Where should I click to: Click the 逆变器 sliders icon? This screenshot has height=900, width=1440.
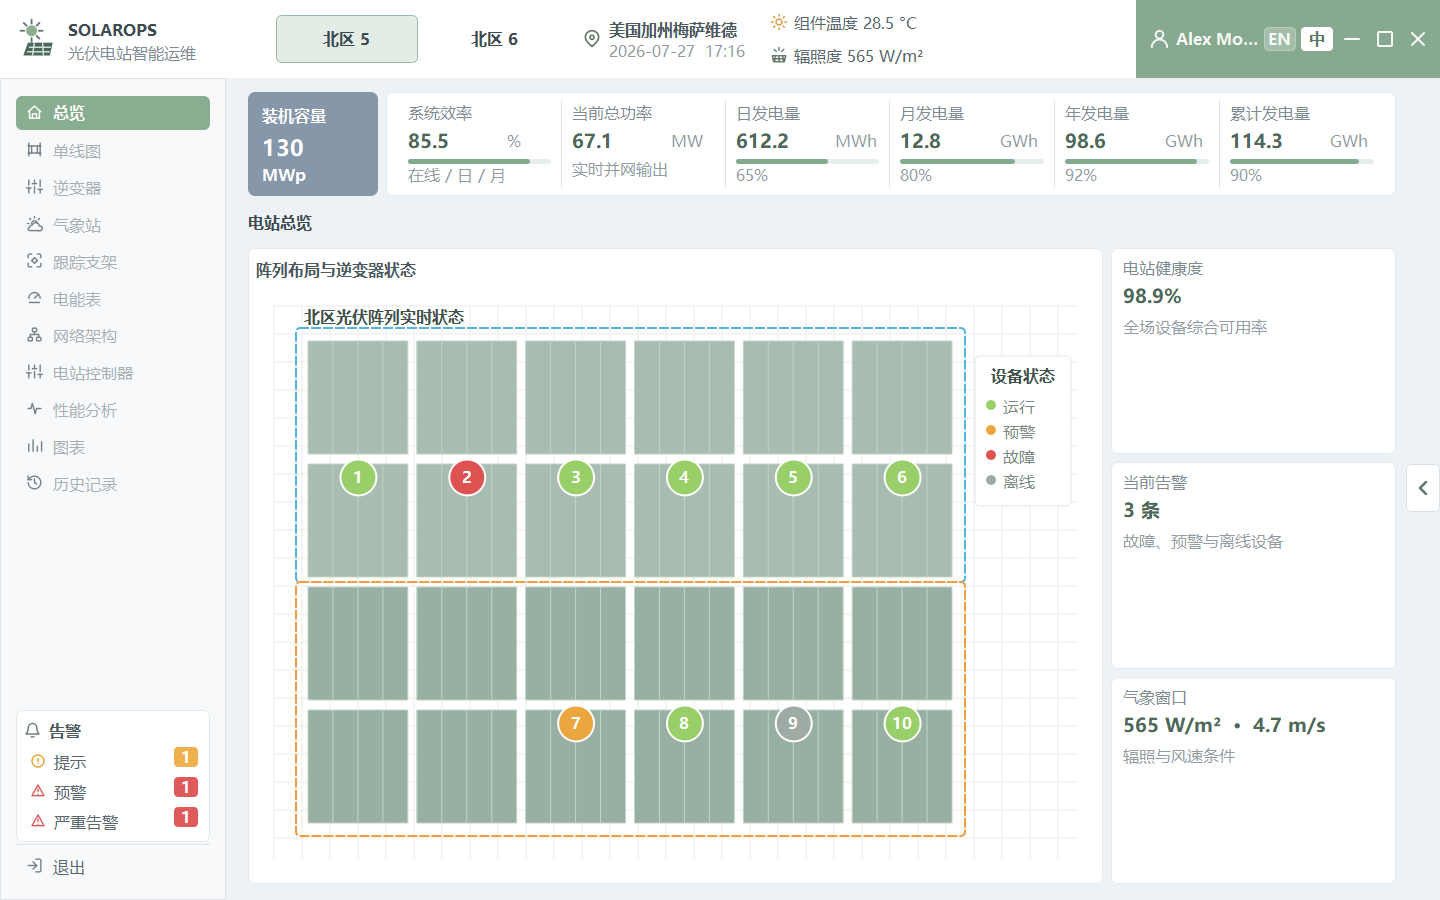tap(34, 187)
